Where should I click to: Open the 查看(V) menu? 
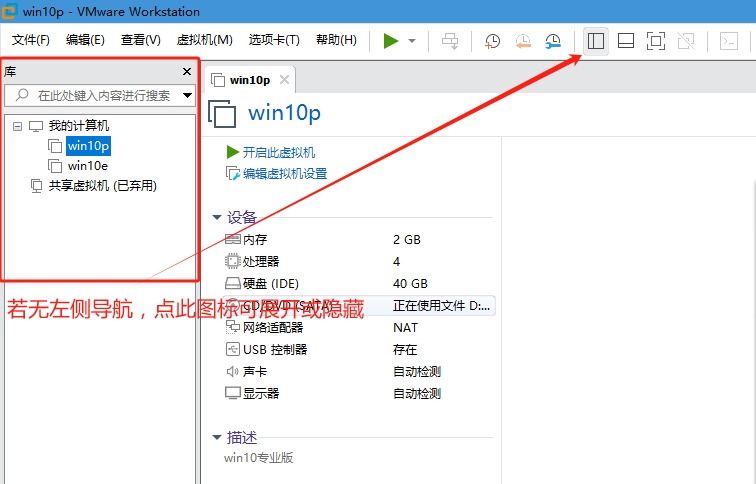click(x=141, y=40)
